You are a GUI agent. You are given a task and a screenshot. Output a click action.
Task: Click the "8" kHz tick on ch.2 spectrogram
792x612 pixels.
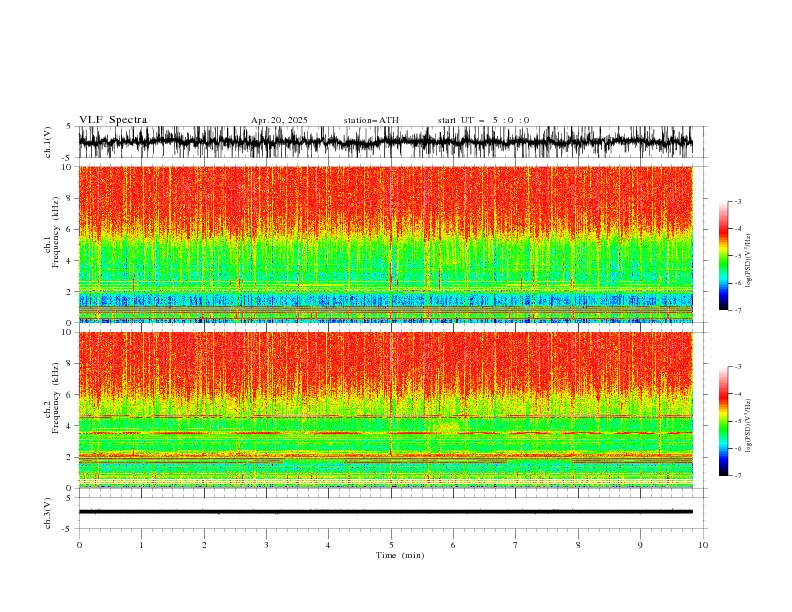coord(70,364)
